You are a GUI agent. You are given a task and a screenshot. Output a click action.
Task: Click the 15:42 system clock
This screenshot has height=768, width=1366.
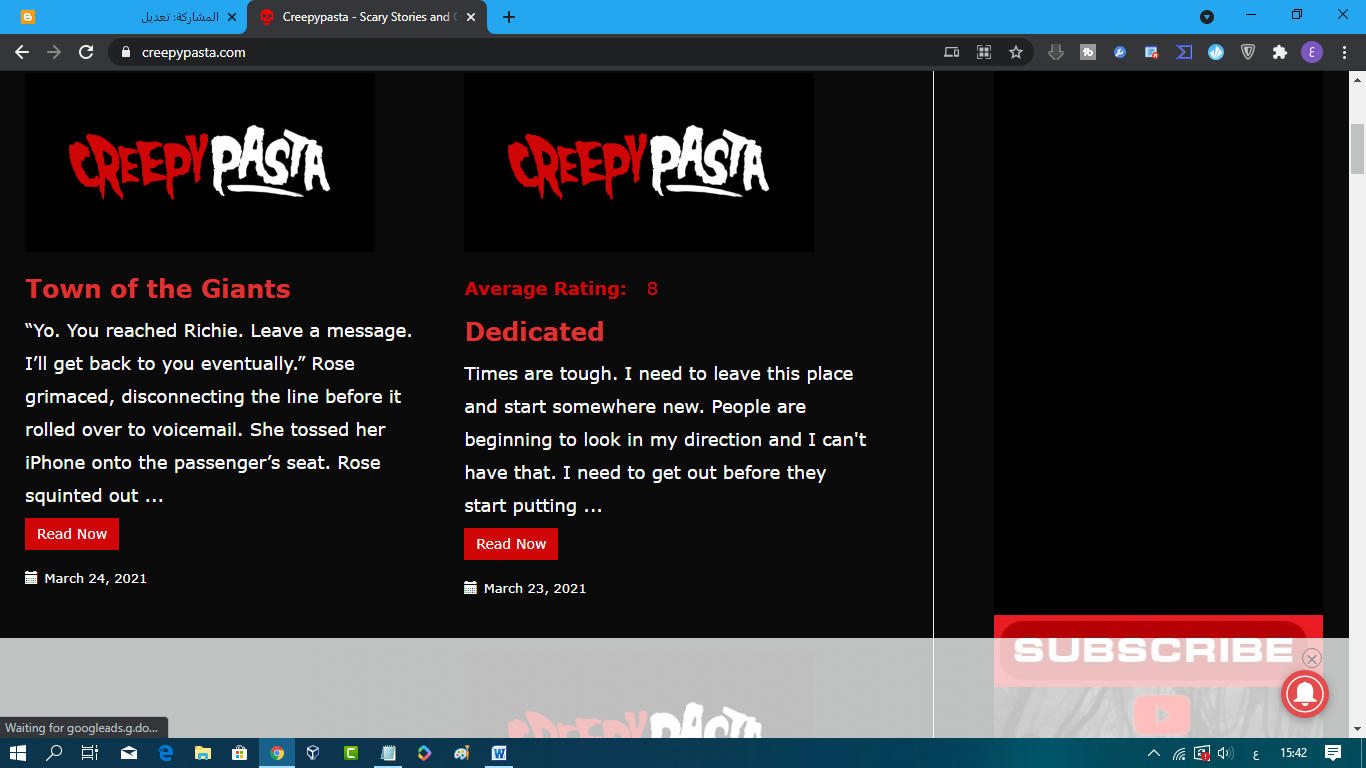click(1294, 753)
